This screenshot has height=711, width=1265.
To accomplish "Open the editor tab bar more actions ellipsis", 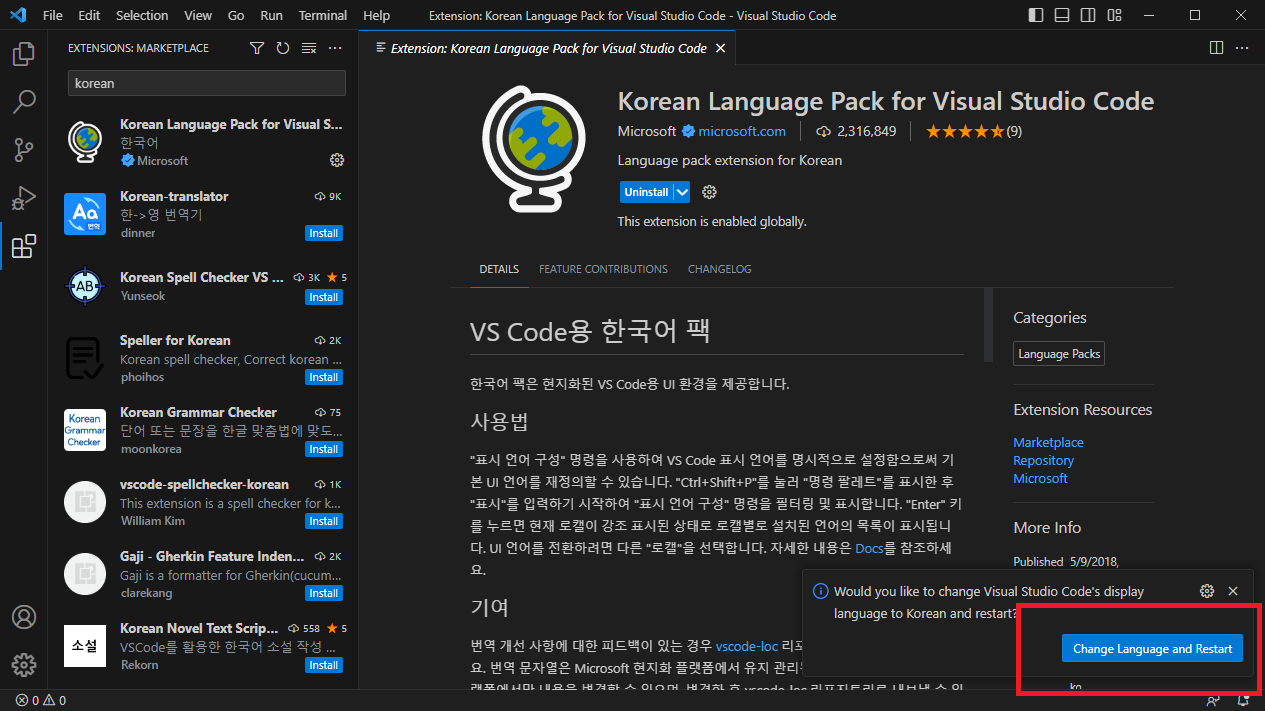I will tap(1242, 48).
